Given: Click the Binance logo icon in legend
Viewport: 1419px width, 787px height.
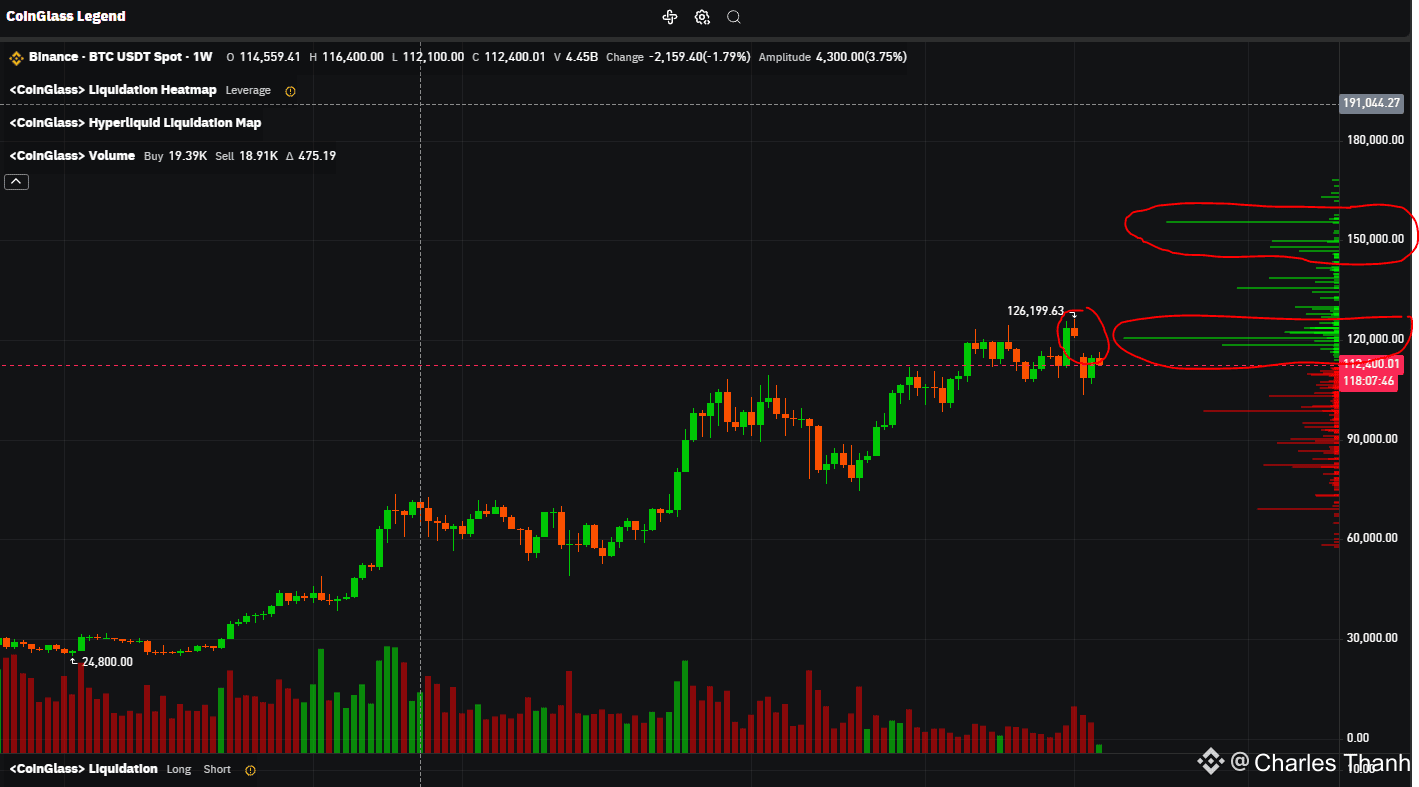Looking at the screenshot, I should 16,57.
